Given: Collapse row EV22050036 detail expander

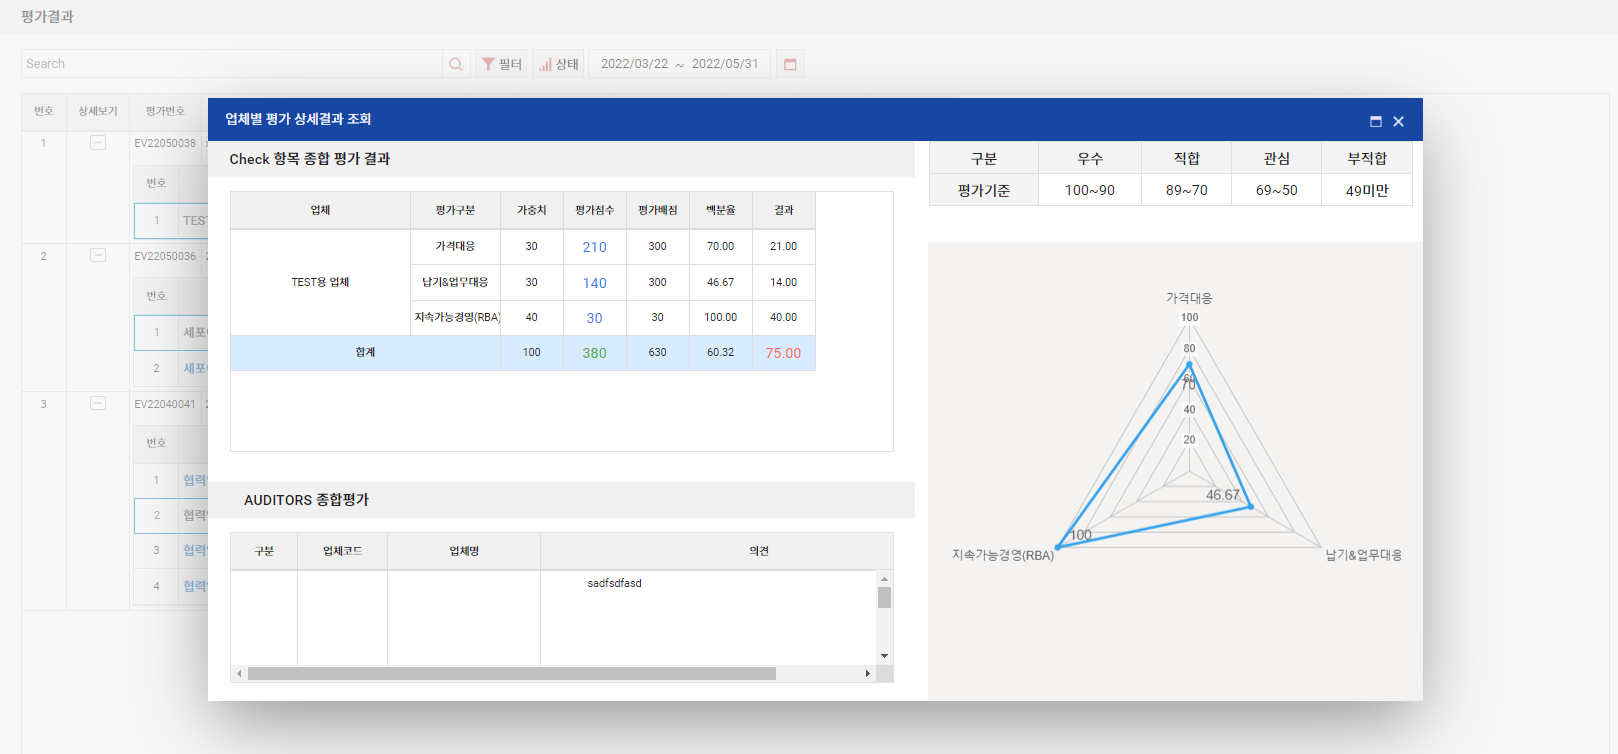Looking at the screenshot, I should [x=98, y=255].
